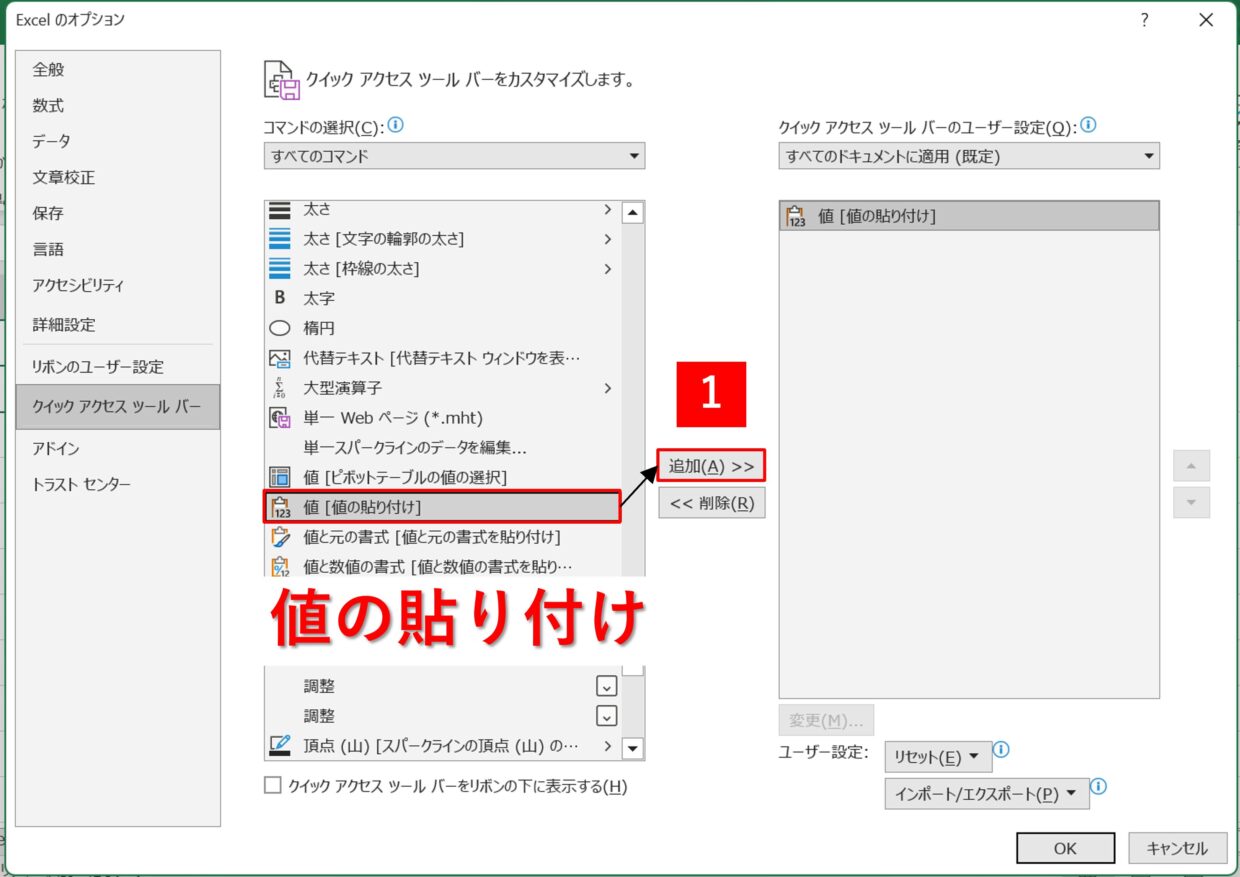Switch to the 数式 category
The image size is (1240, 877).
click(118, 105)
